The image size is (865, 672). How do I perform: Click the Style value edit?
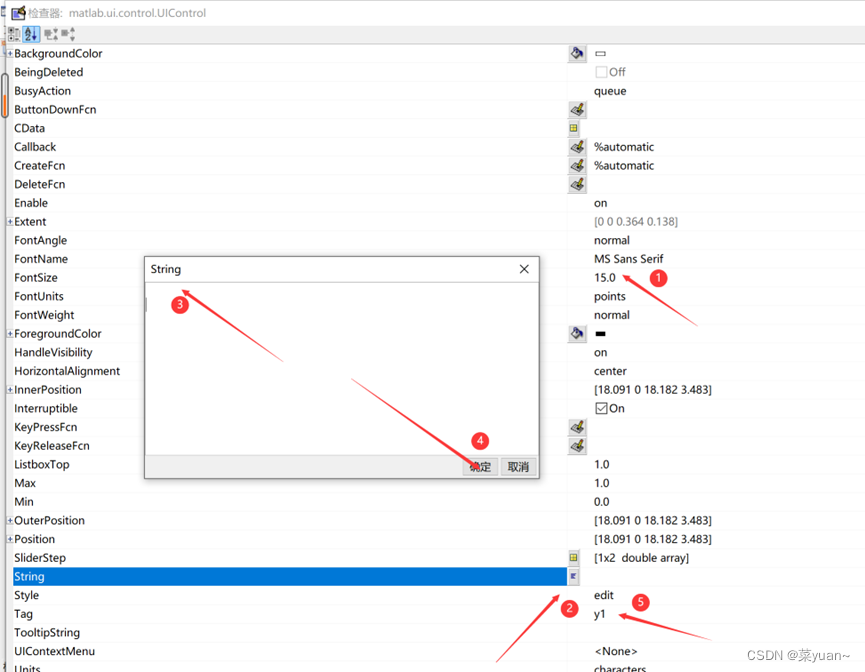click(604, 595)
